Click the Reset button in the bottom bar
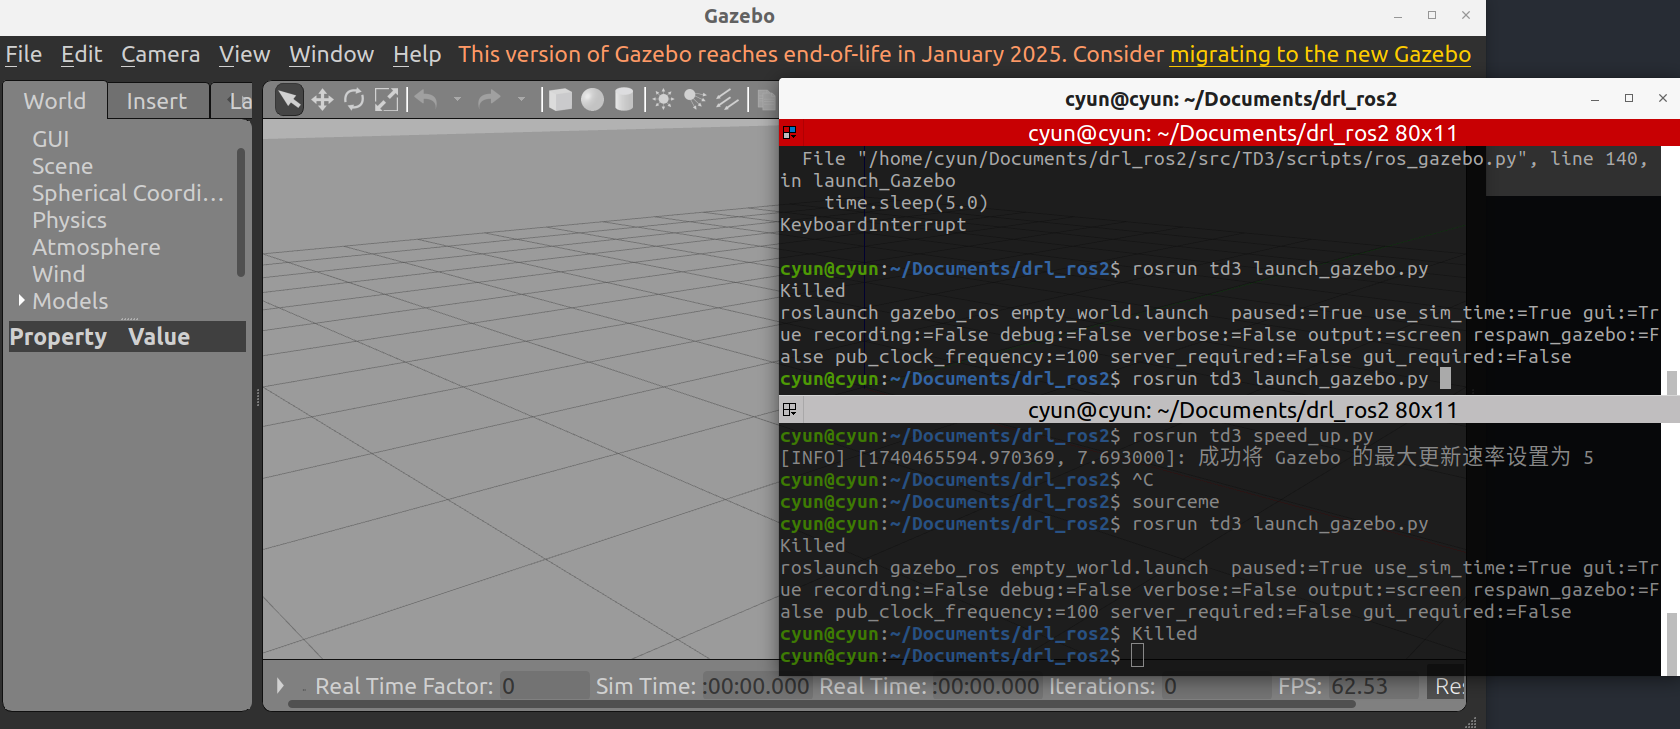The width and height of the screenshot is (1680, 729). click(x=1447, y=686)
